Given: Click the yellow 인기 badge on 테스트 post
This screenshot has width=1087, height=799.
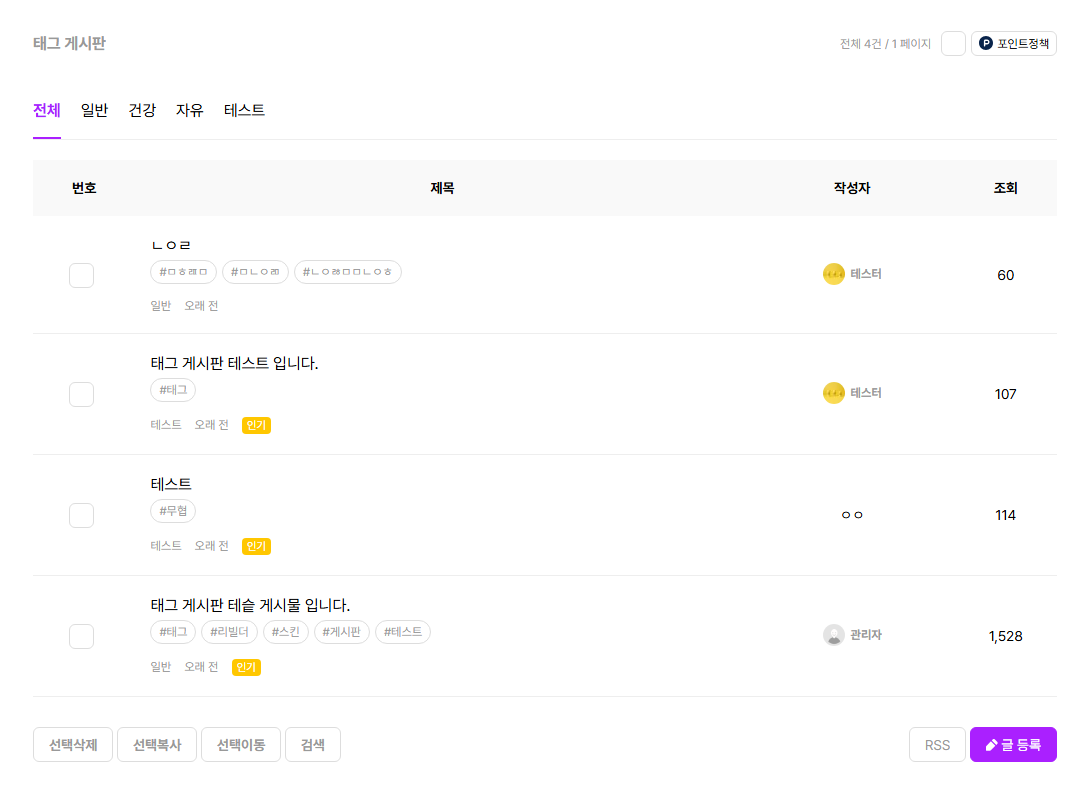Looking at the screenshot, I should (256, 546).
